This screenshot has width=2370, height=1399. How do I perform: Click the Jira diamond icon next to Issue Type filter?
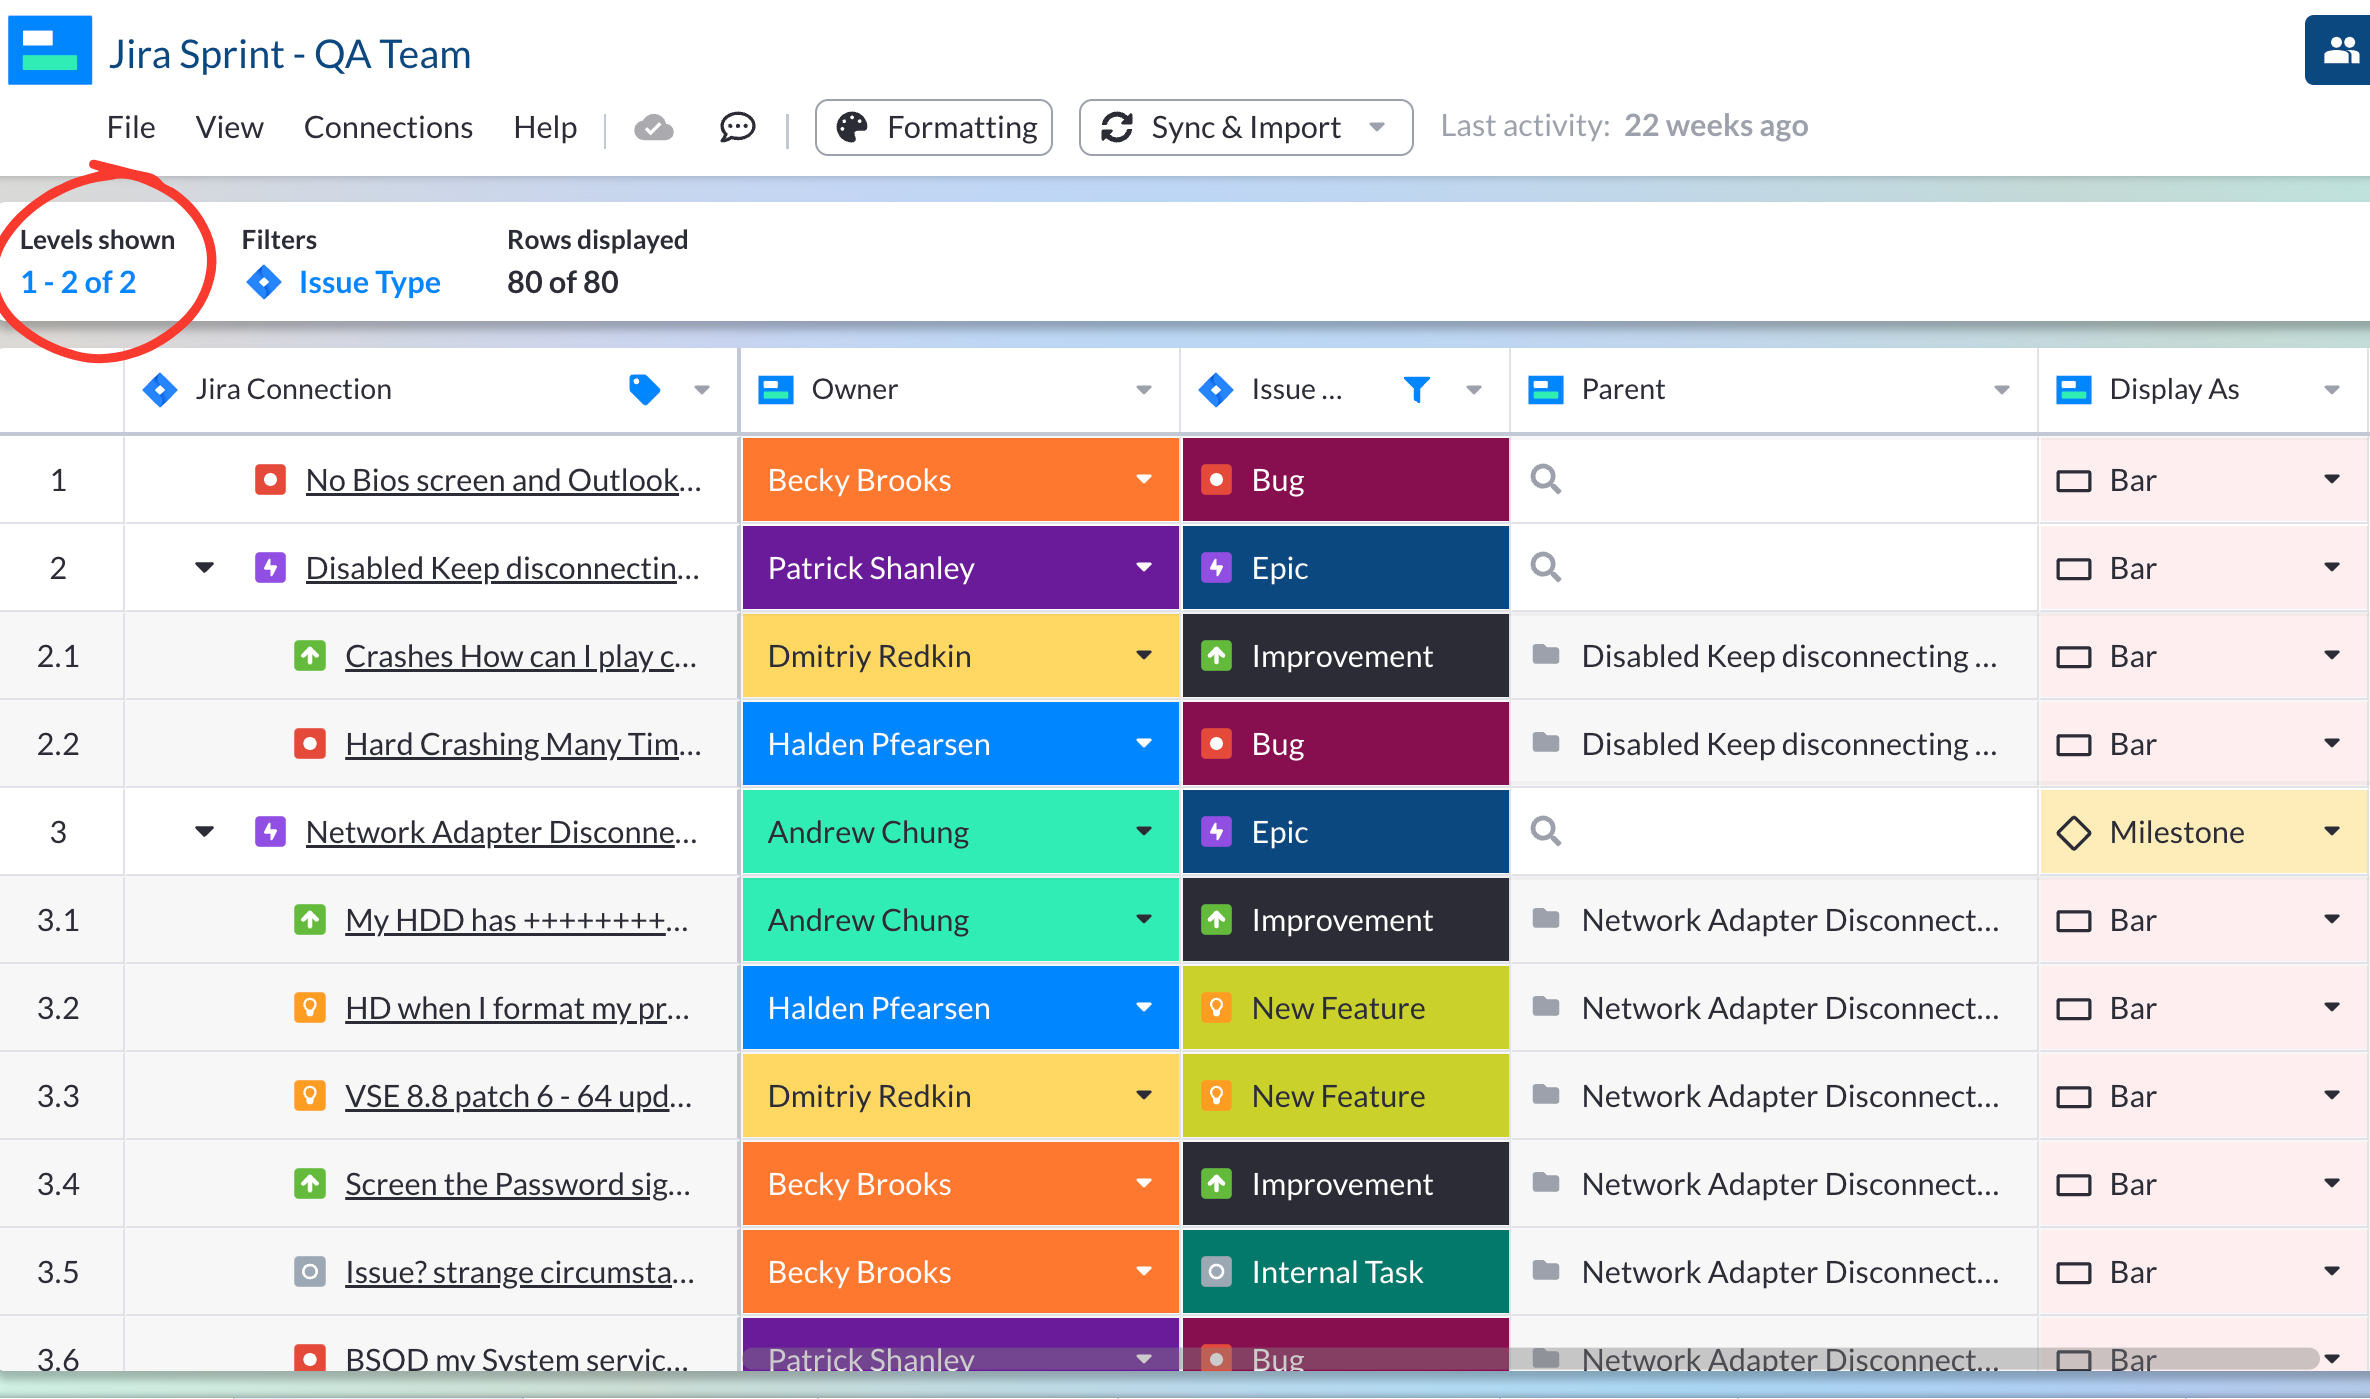tap(263, 282)
